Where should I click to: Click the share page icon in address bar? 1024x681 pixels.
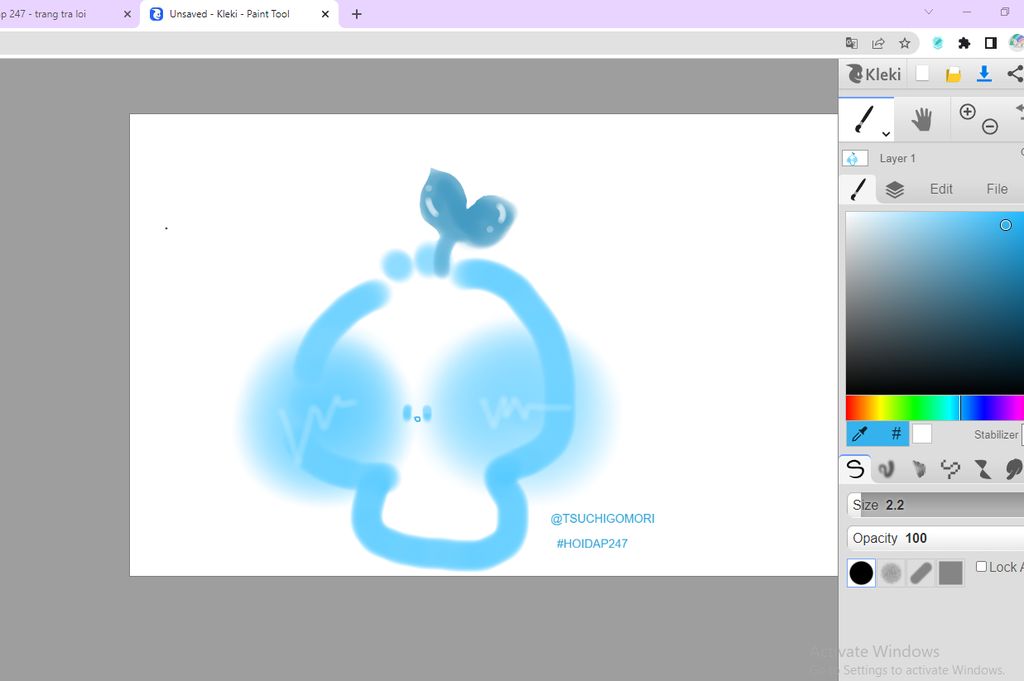tap(878, 43)
